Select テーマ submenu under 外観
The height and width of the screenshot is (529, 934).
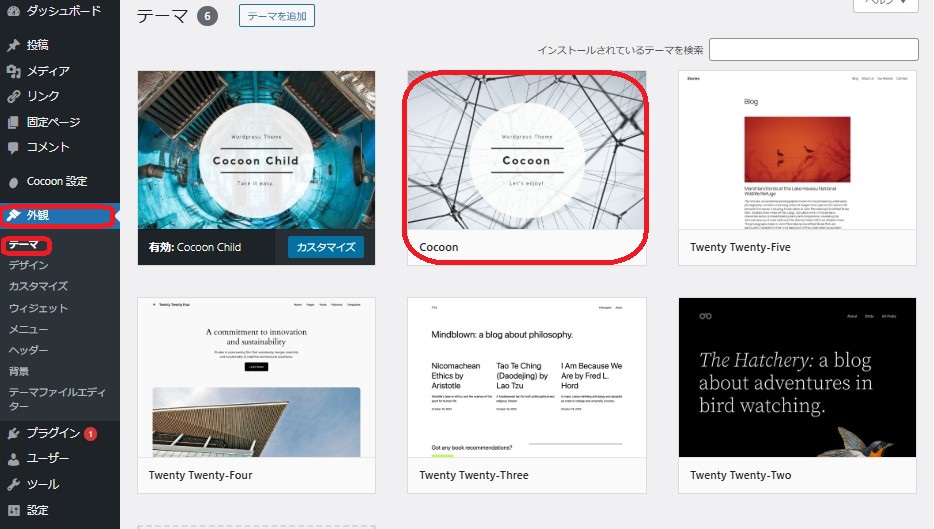[x=24, y=244]
